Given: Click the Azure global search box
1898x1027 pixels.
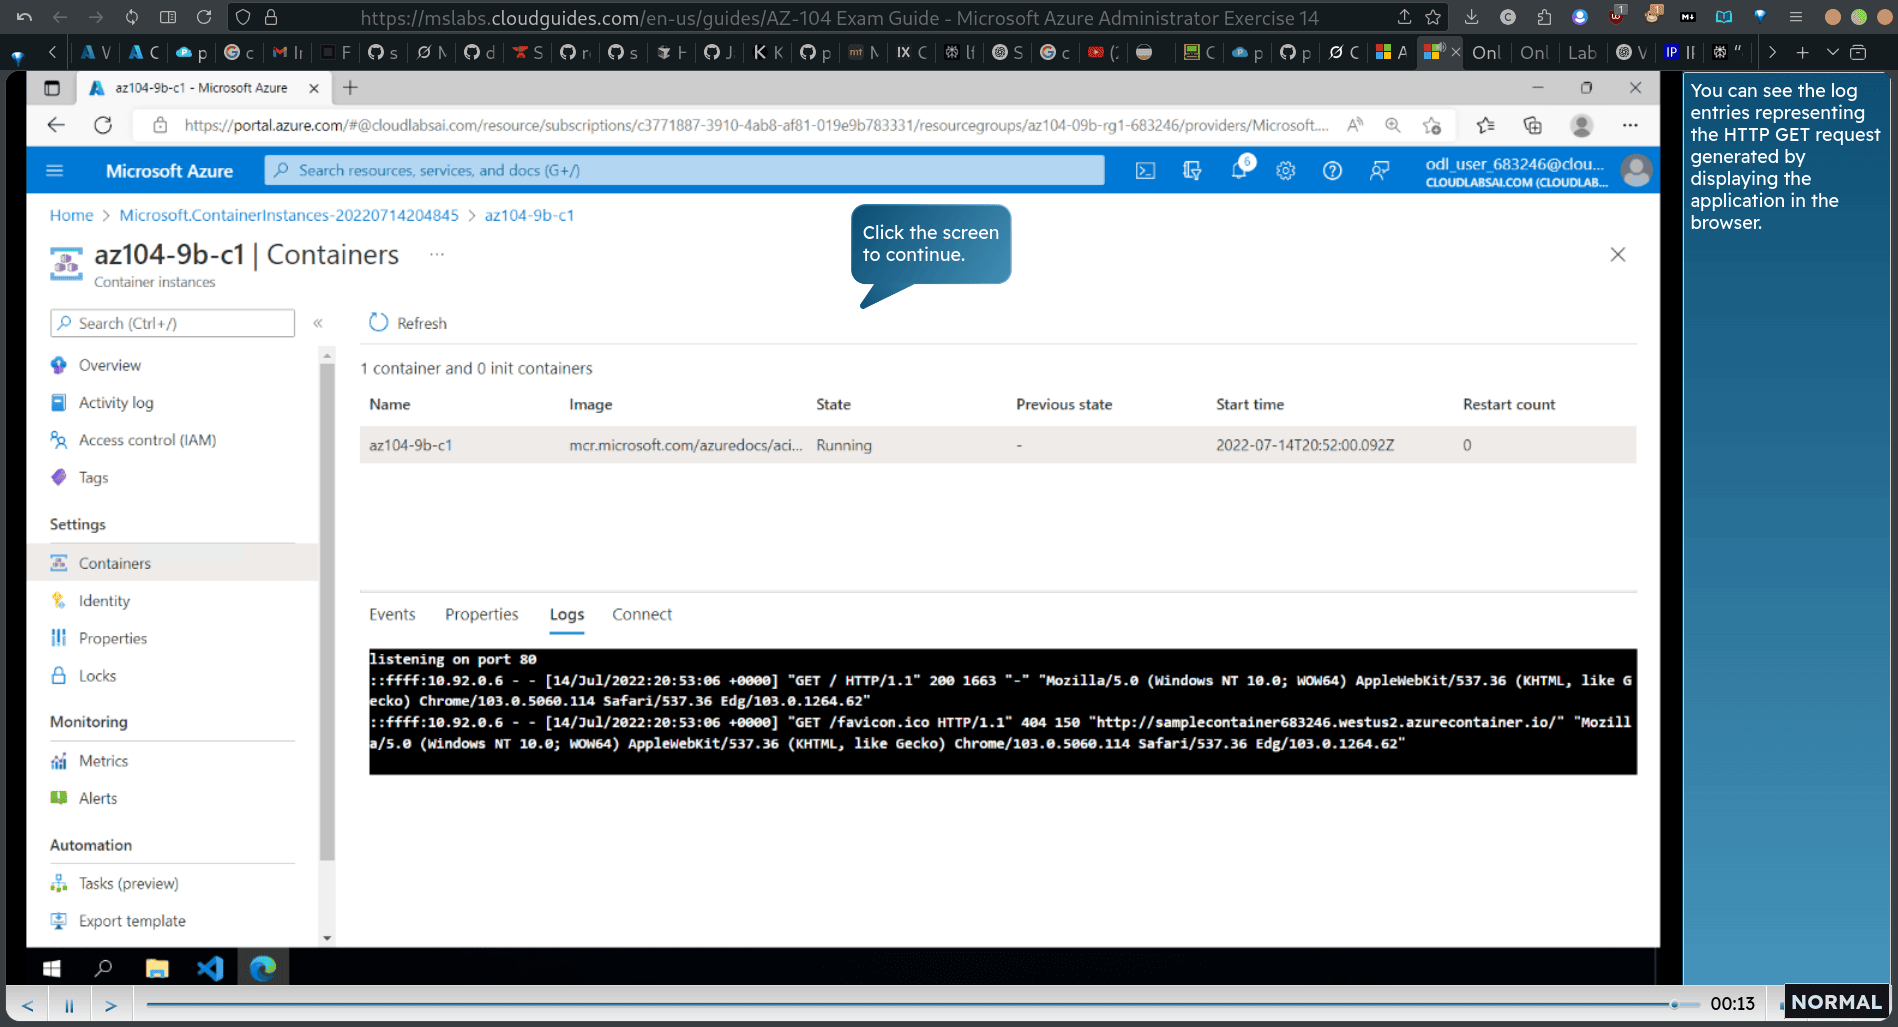Looking at the screenshot, I should click(x=685, y=171).
